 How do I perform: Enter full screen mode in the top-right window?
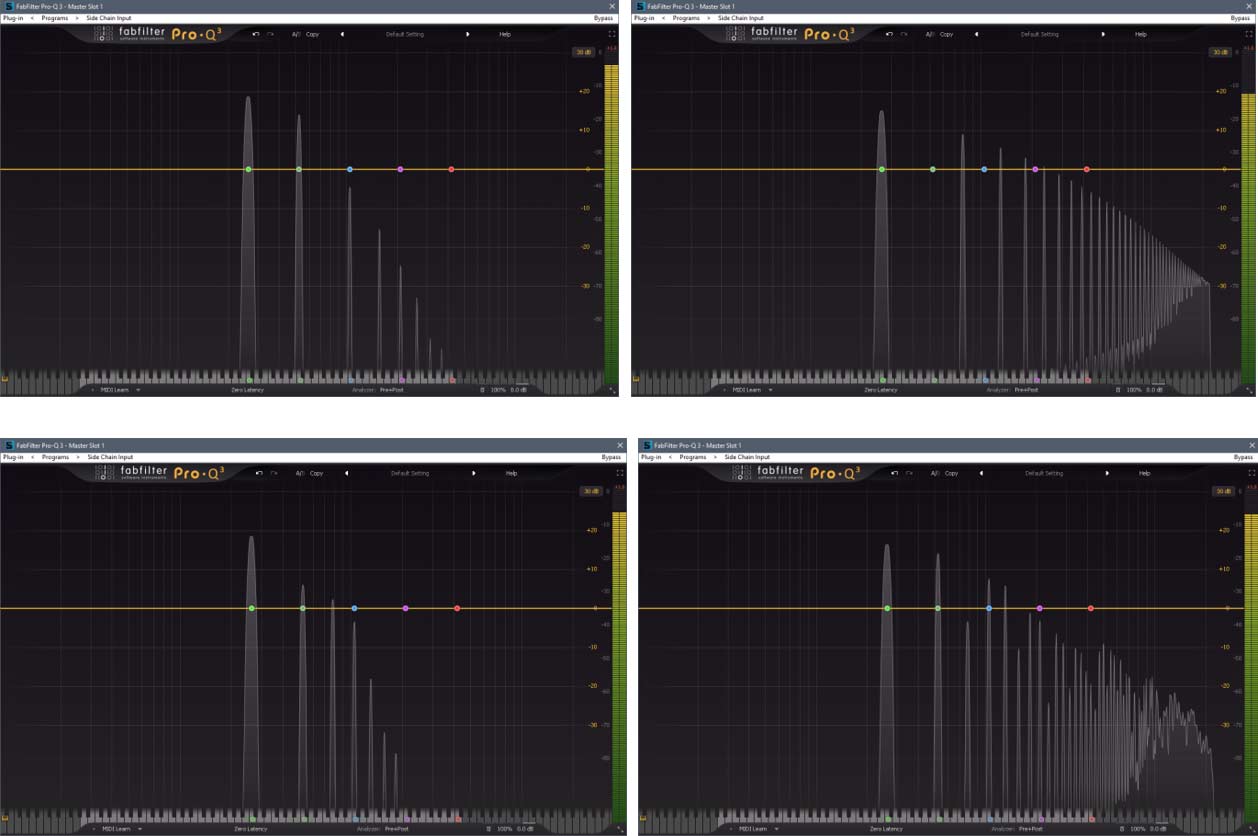pyautogui.click(x=1249, y=34)
